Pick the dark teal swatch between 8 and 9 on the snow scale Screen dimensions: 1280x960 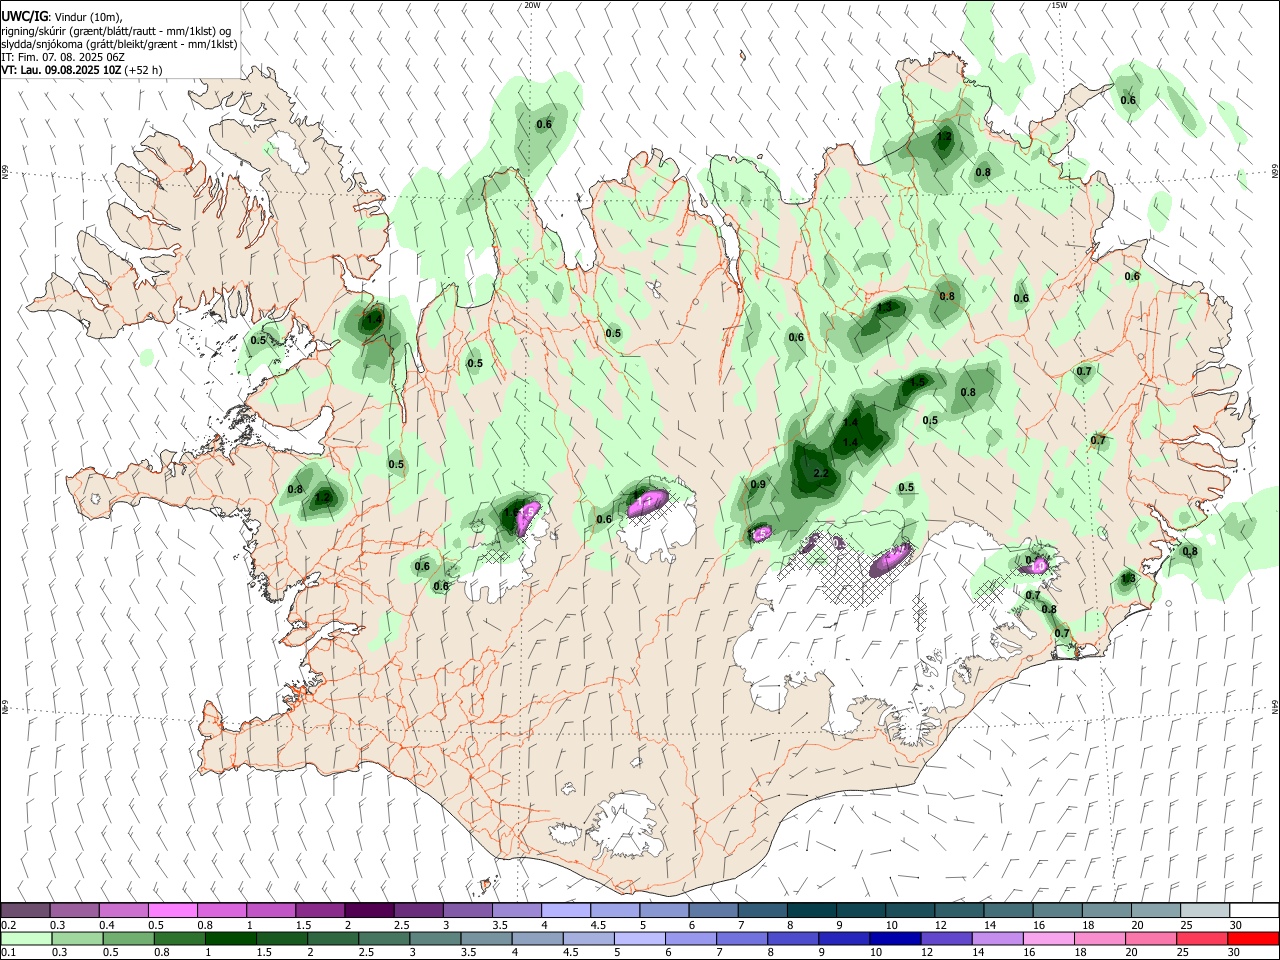point(811,911)
